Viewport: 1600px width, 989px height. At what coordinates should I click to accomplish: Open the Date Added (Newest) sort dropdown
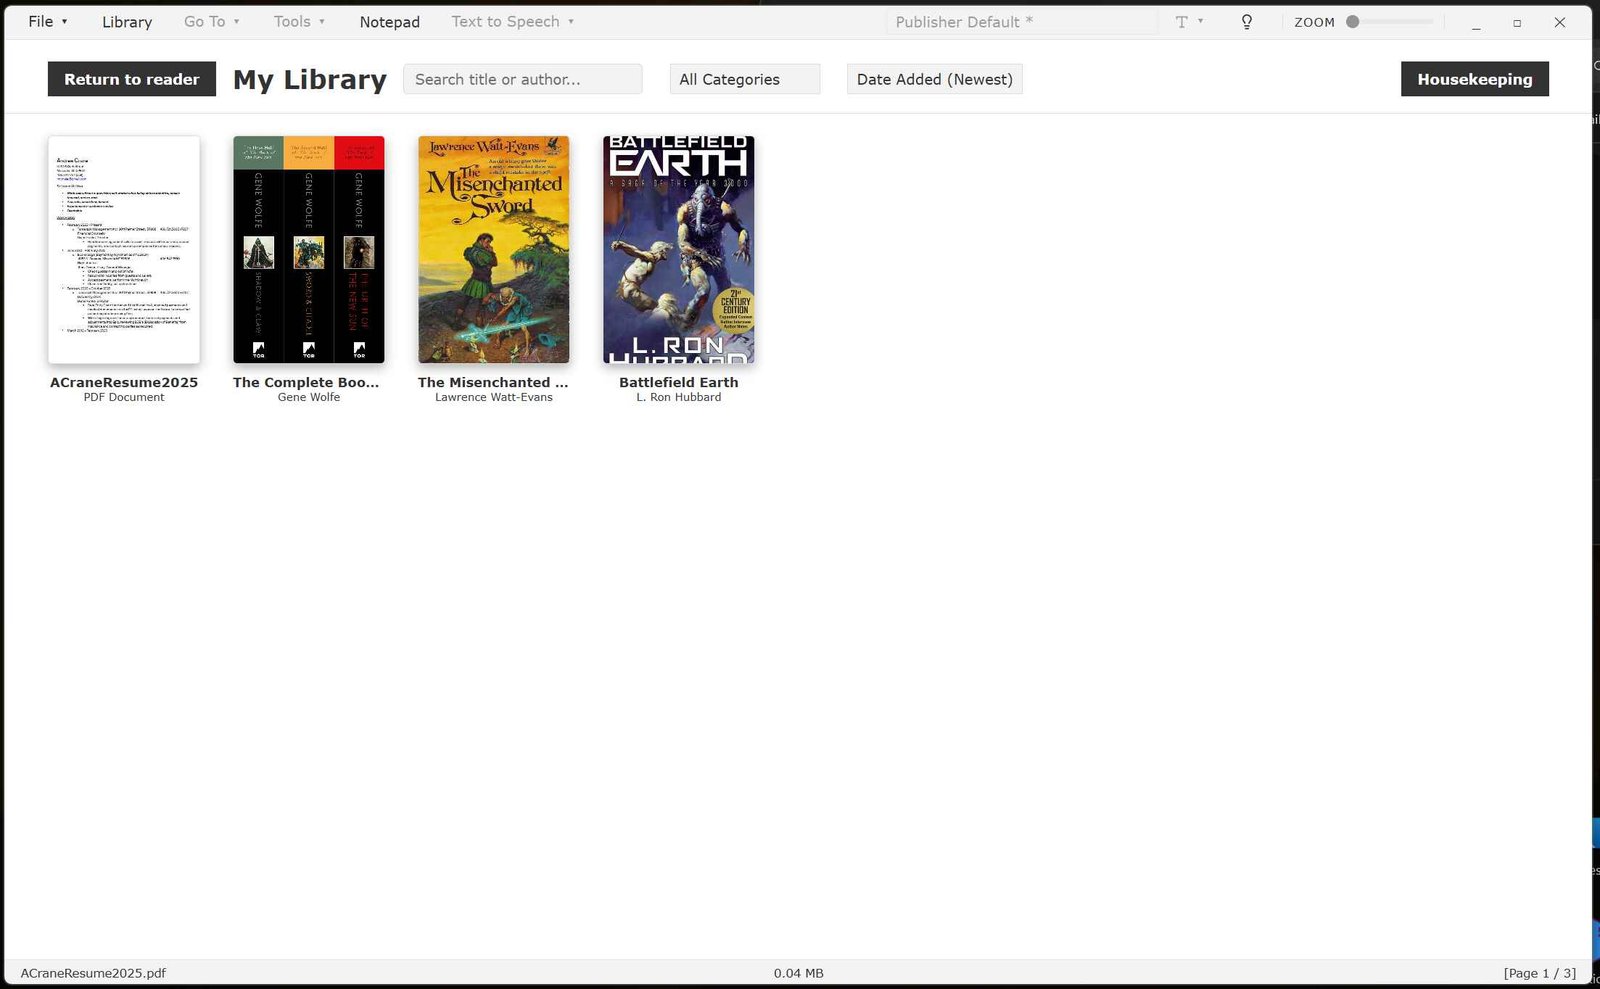pyautogui.click(x=934, y=79)
